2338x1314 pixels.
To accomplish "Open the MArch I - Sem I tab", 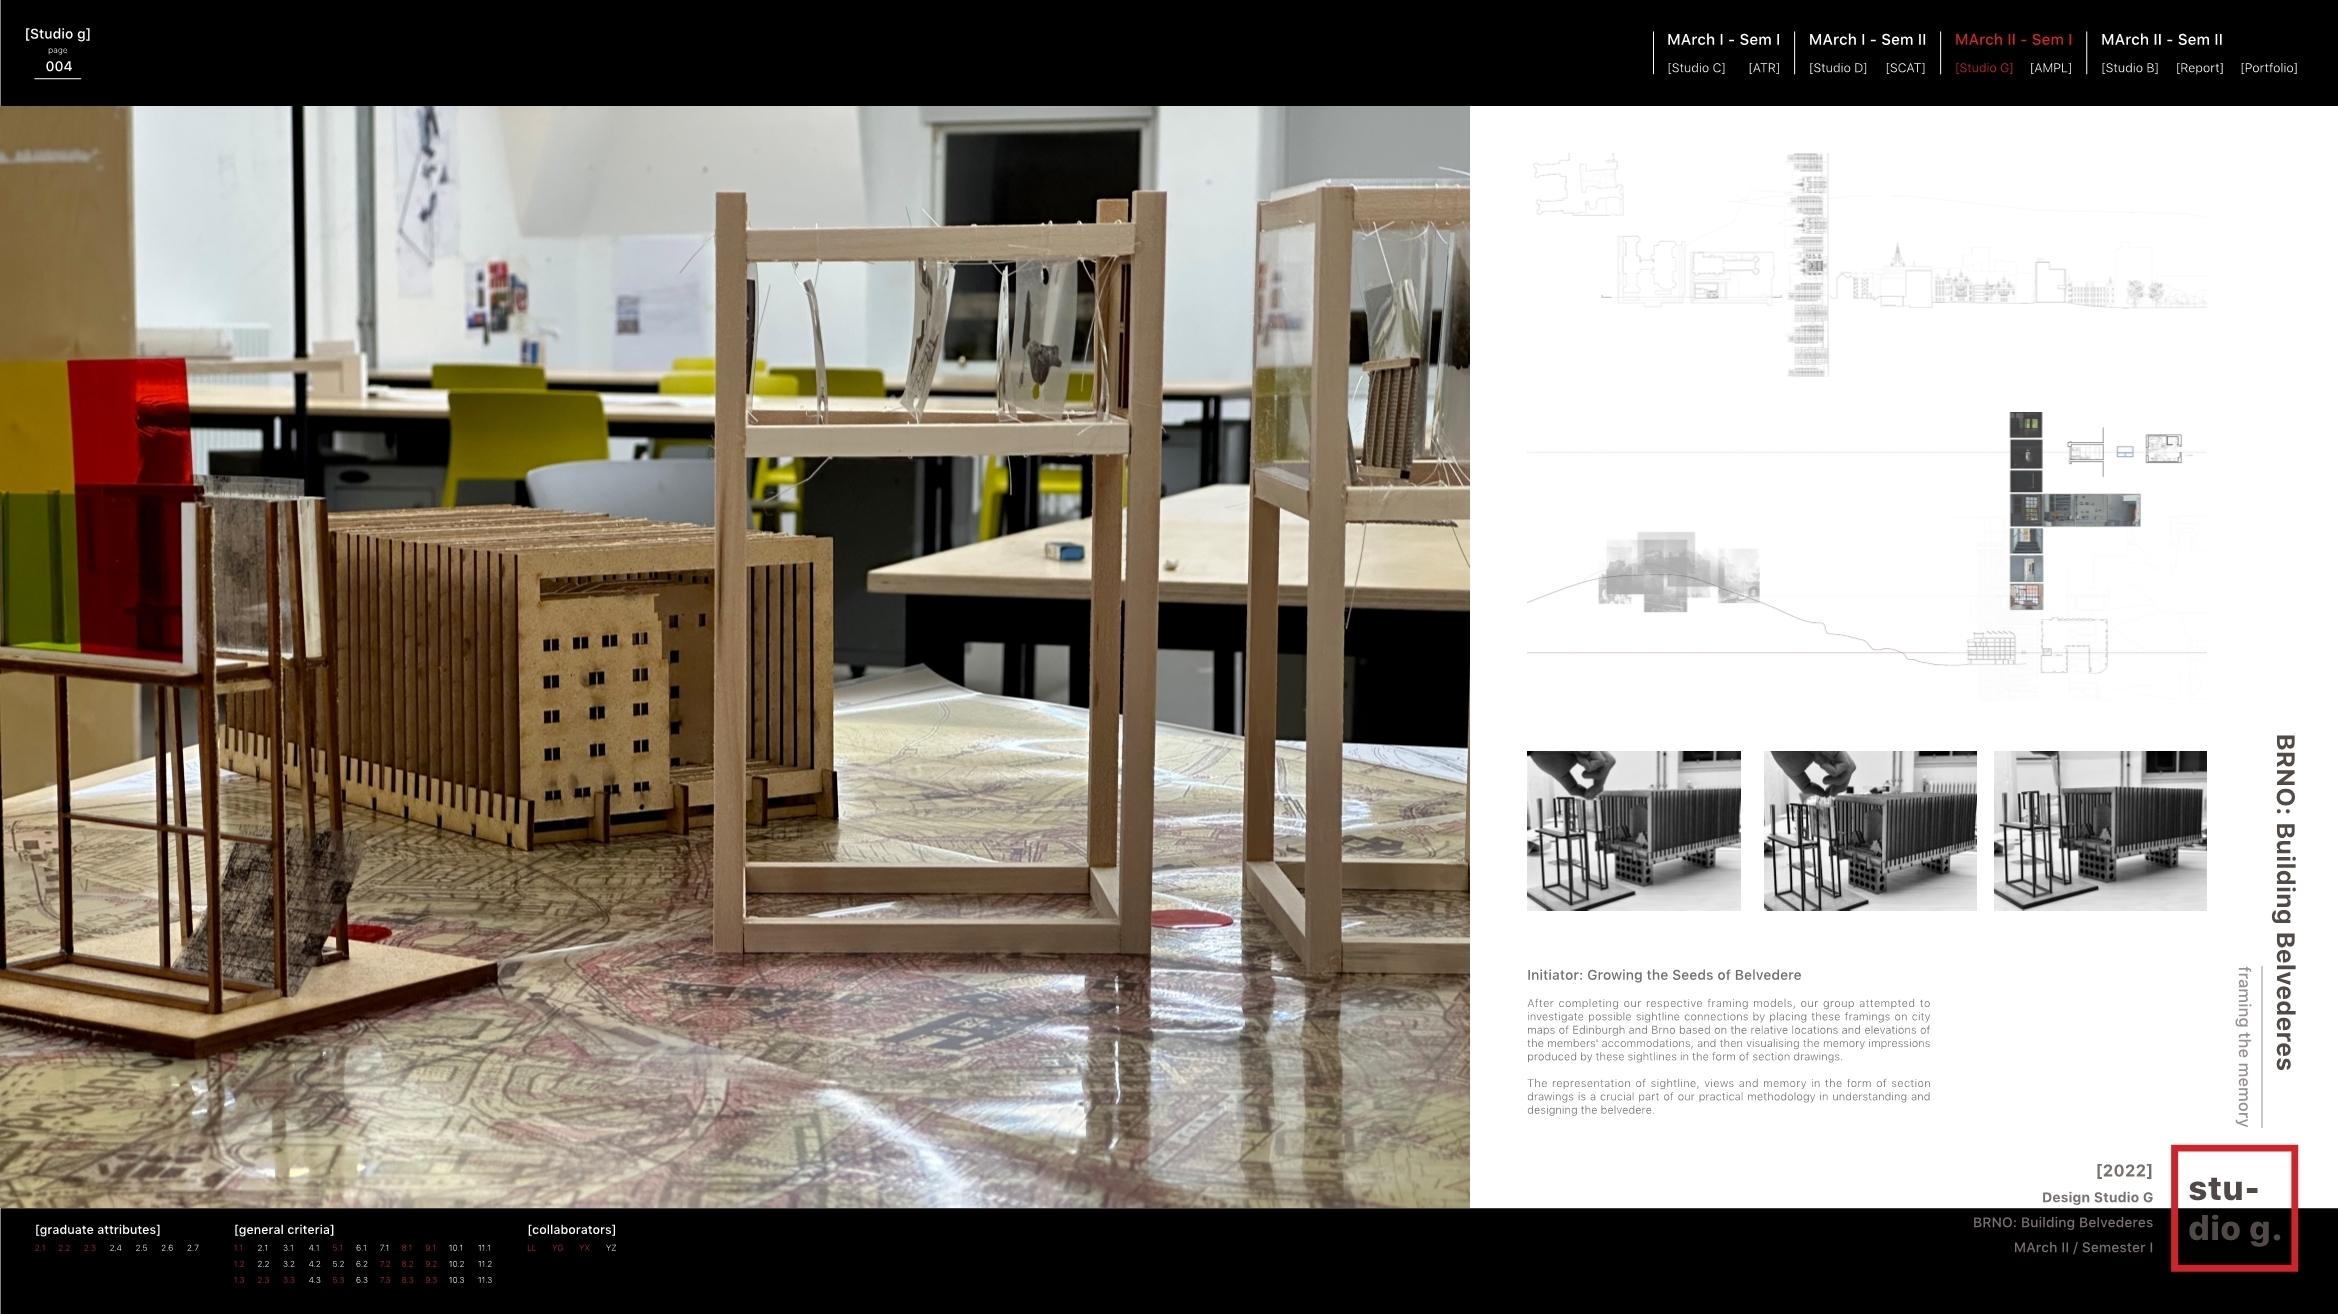I will [1723, 40].
